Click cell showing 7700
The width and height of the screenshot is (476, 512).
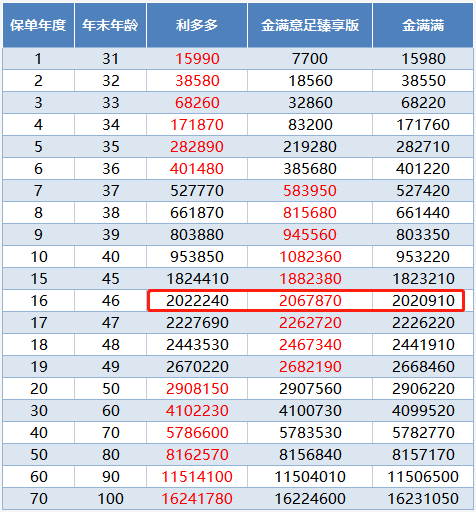click(x=310, y=59)
